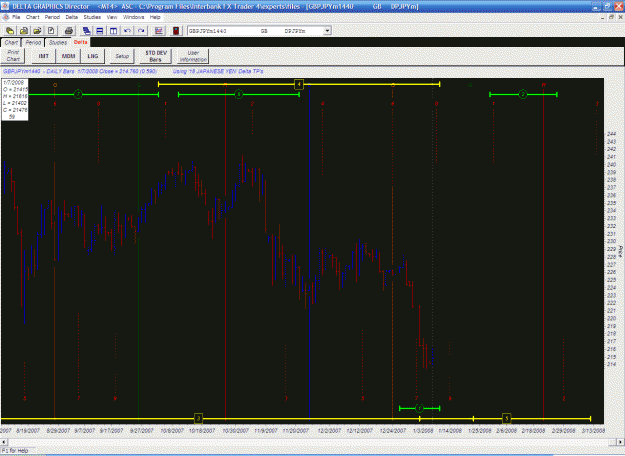Switch to the Chart tab

pyautogui.click(x=11, y=43)
